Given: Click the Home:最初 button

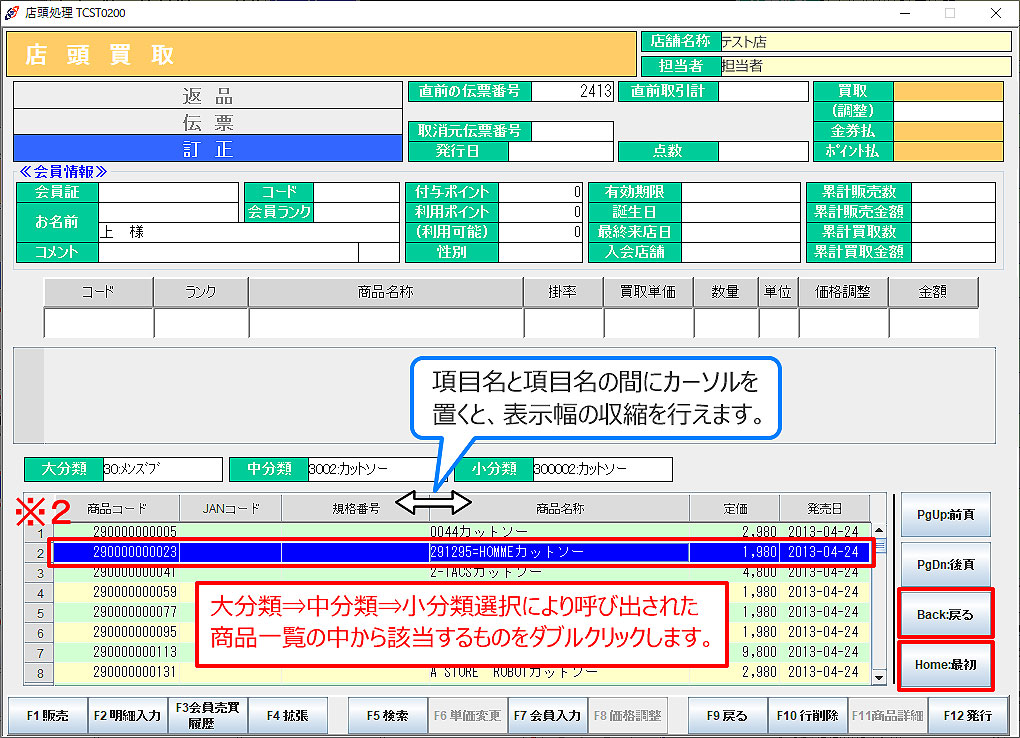Looking at the screenshot, I should coord(946,665).
